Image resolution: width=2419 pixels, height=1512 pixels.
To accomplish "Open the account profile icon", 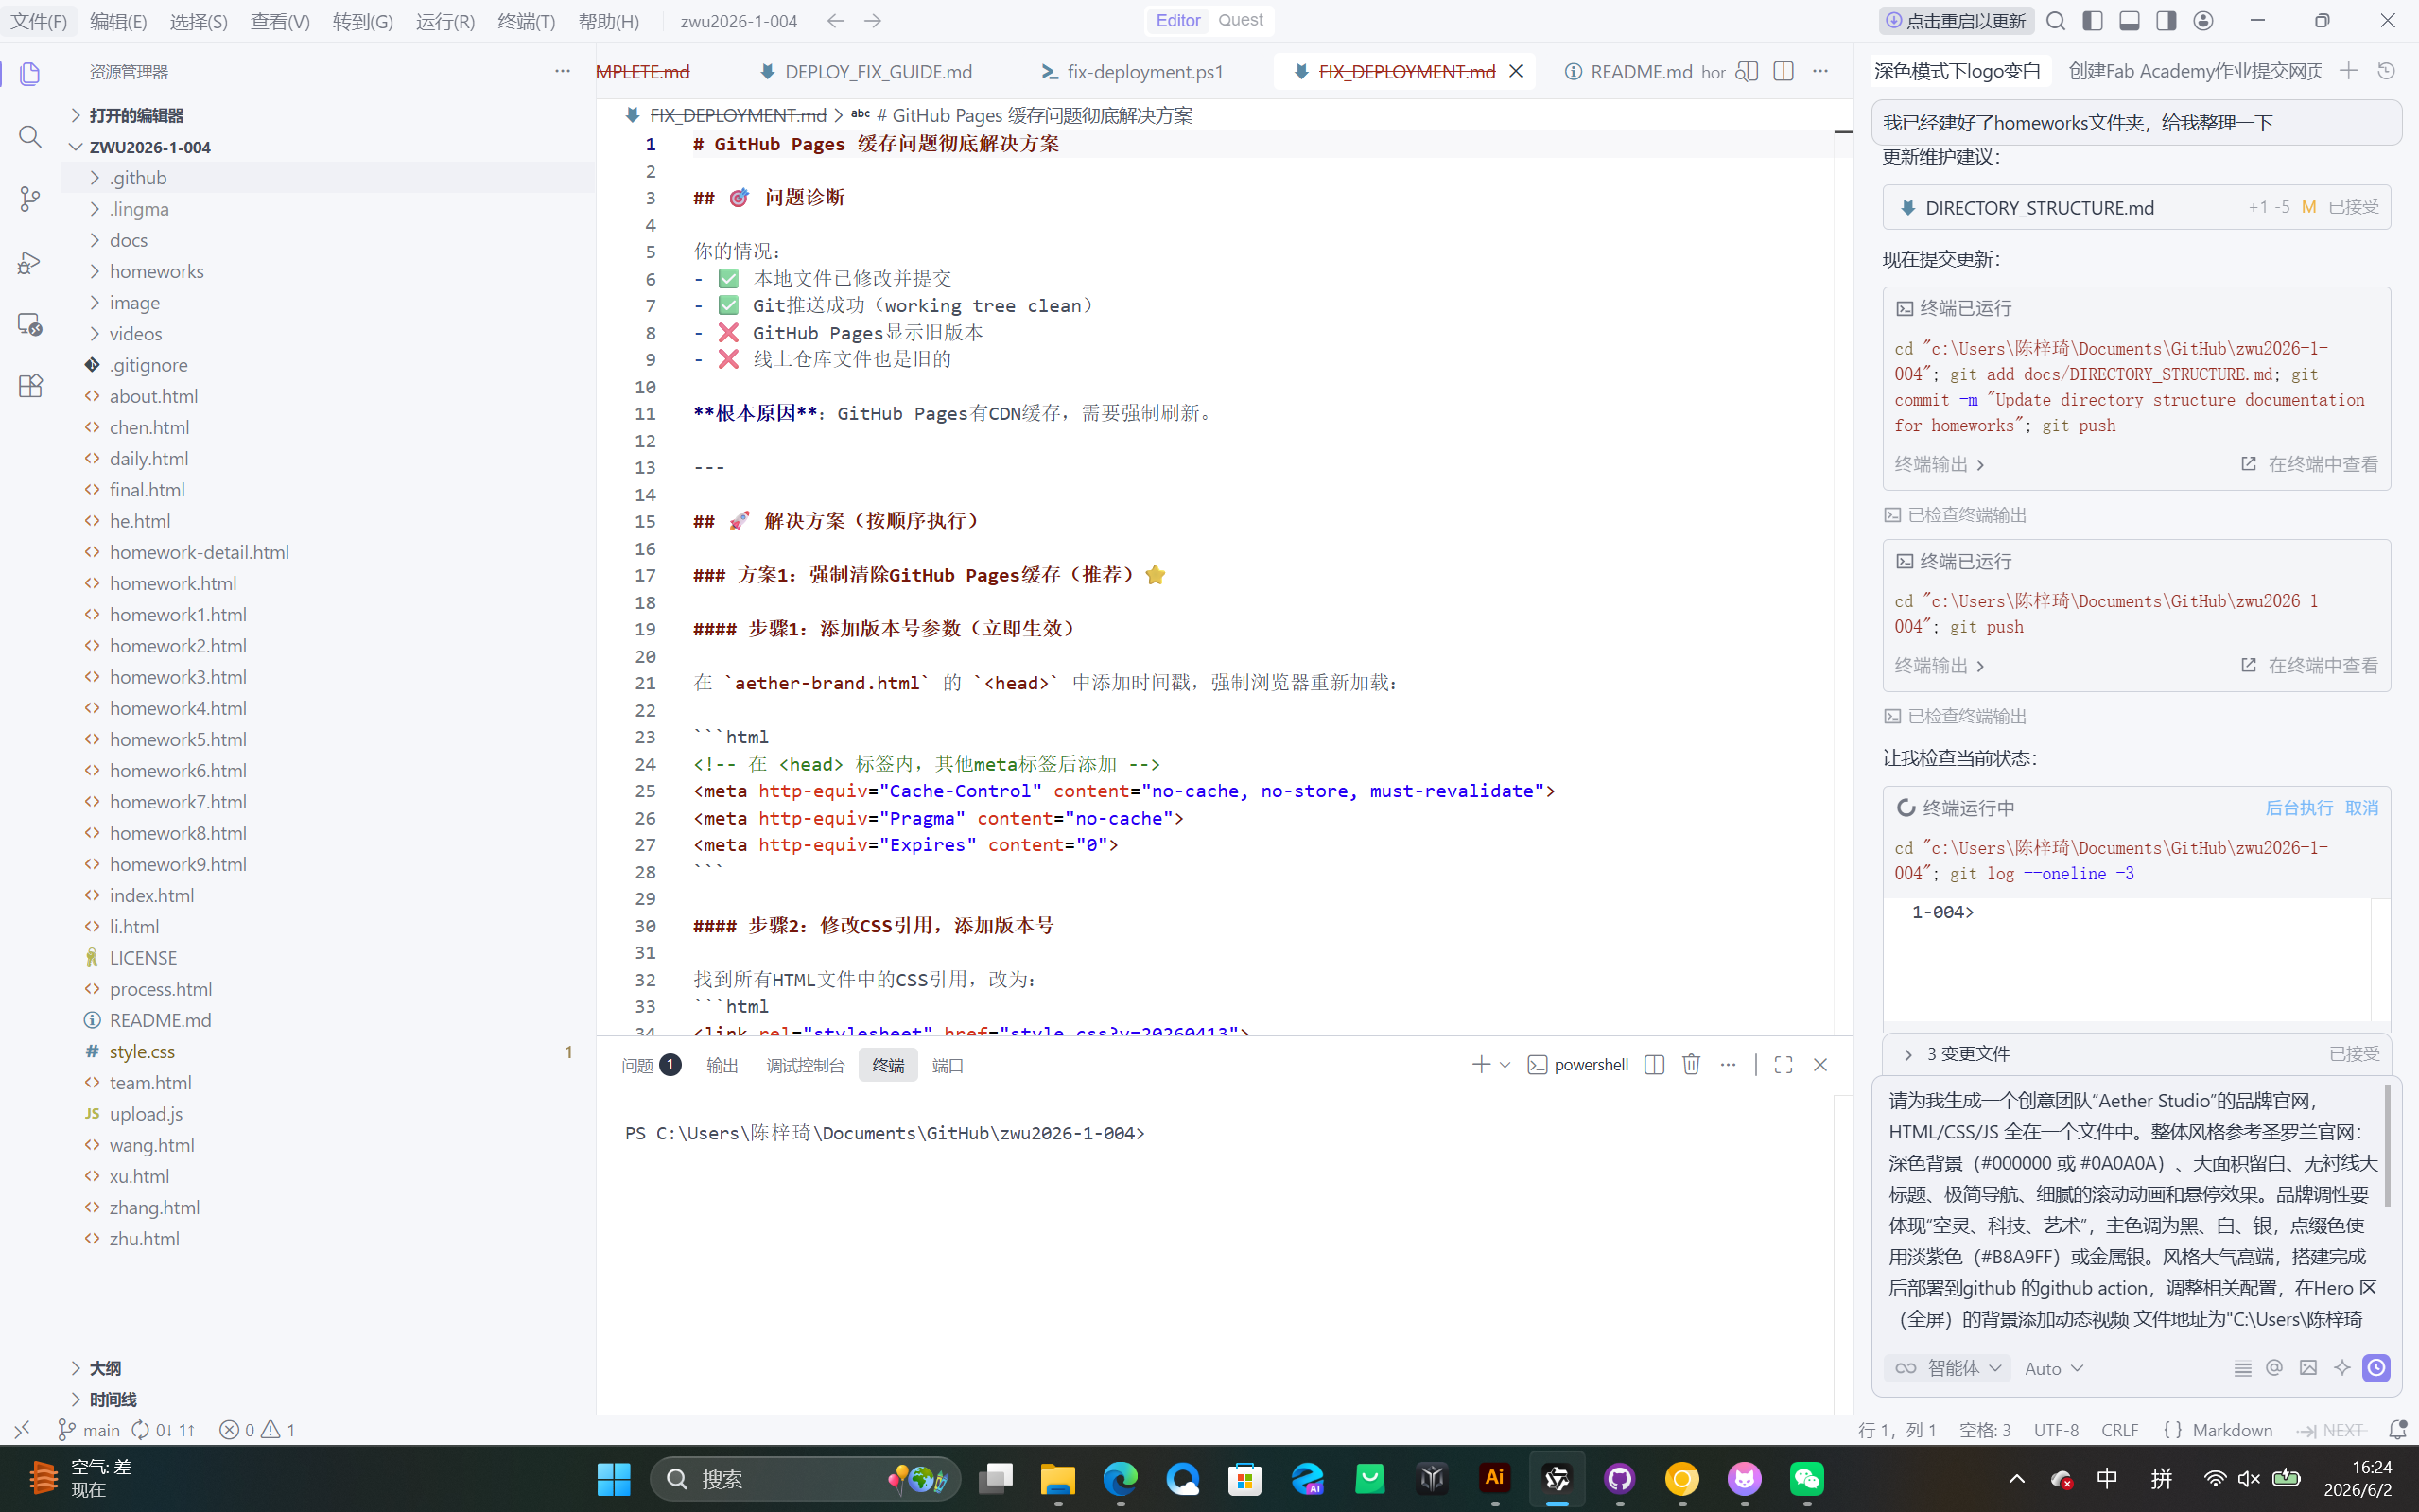I will tap(2203, 20).
